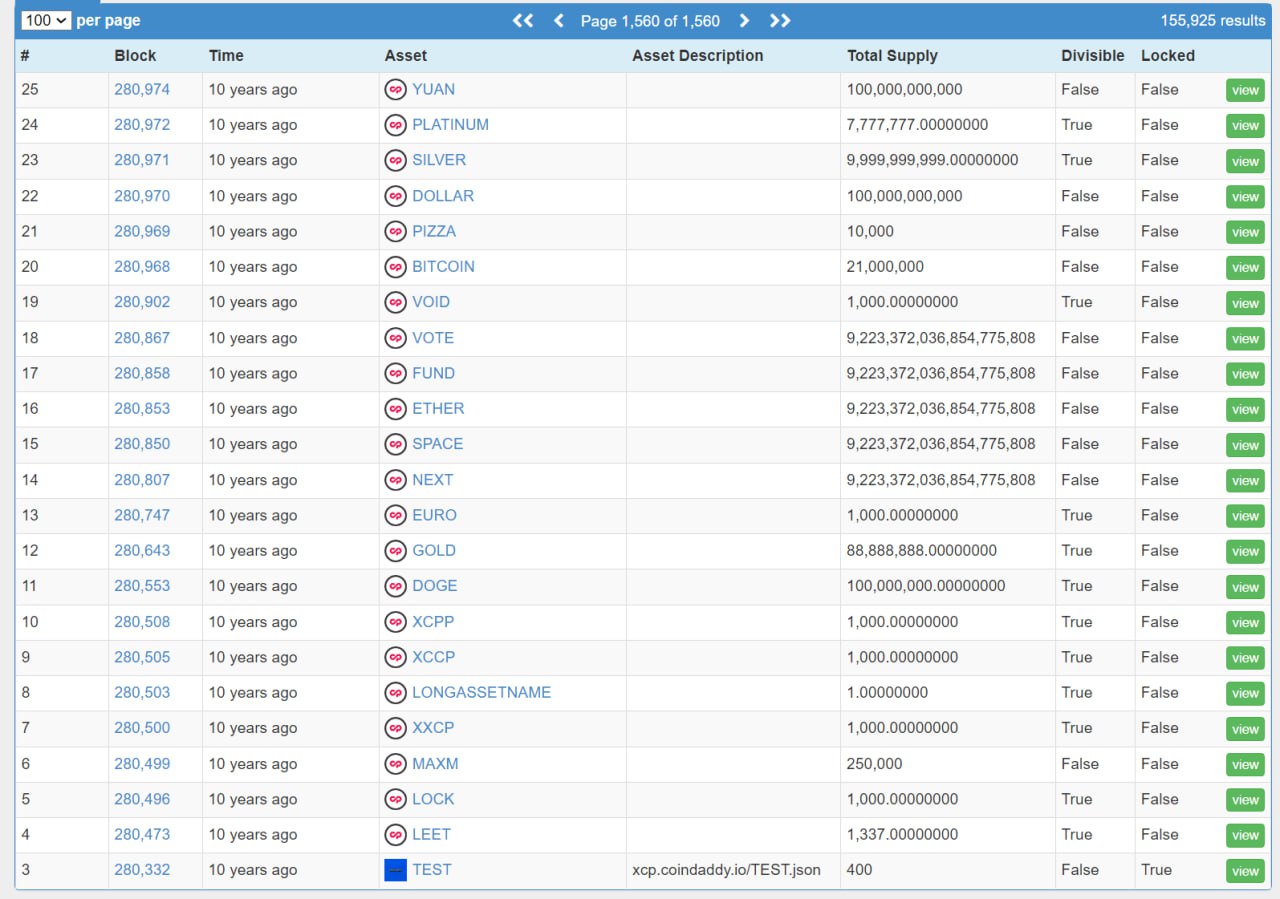Open the BITCOIN asset link
This screenshot has height=899, width=1280.
point(443,267)
